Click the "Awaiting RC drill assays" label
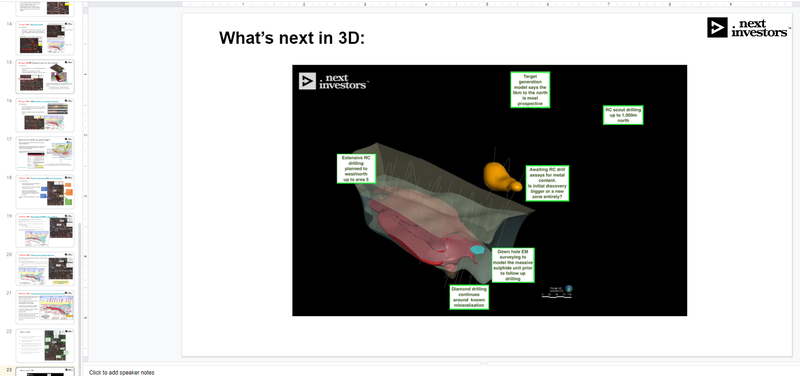 (x=547, y=183)
